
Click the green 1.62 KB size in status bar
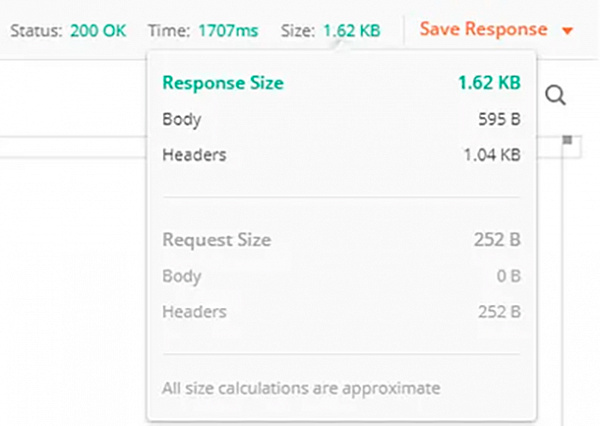point(351,31)
